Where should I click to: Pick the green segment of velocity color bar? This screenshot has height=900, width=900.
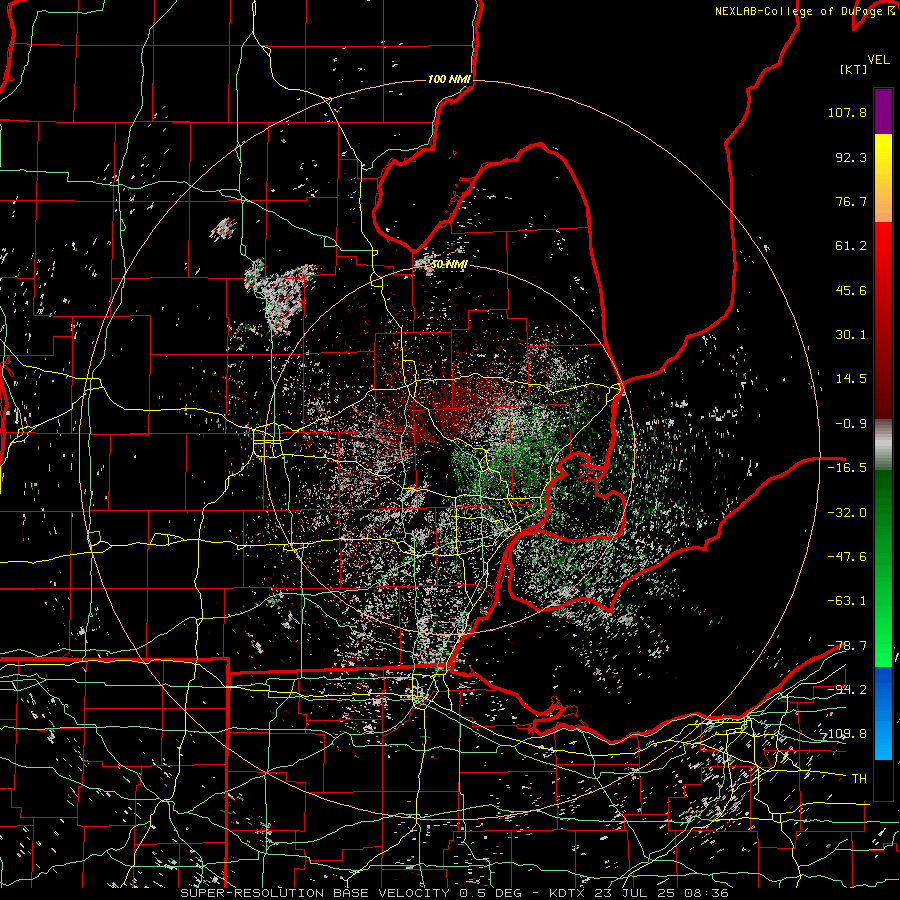coord(883,568)
